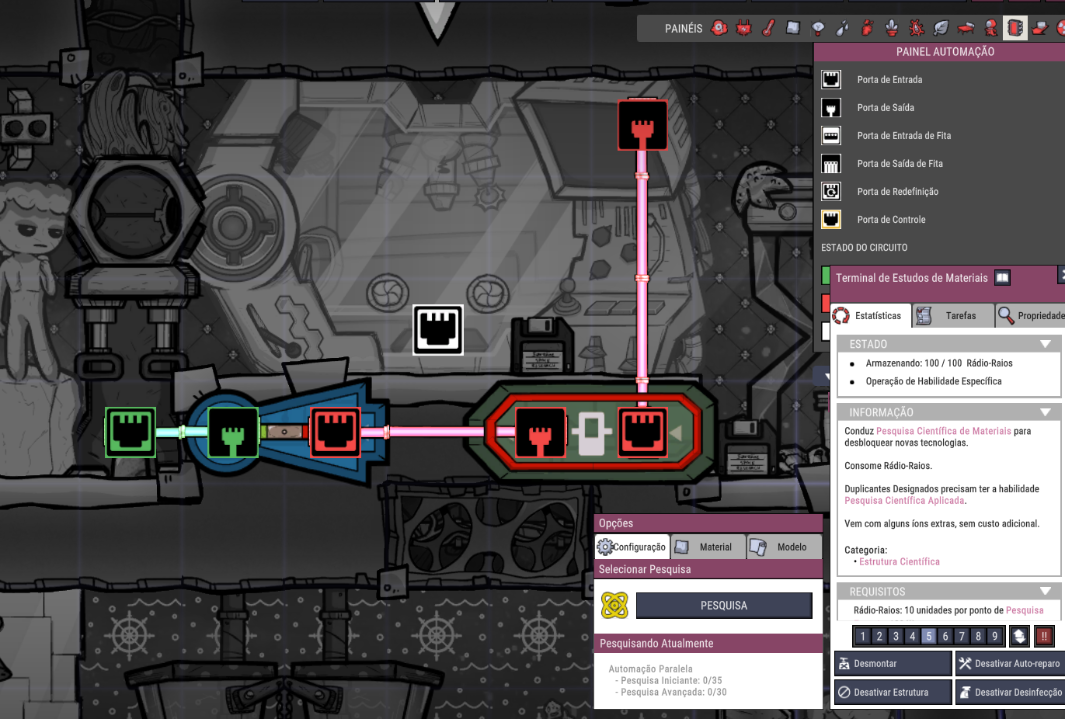Image resolution: width=1065 pixels, height=719 pixels.
Task: Collapse the INFORMAÇÃO section
Action: [x=1045, y=412]
